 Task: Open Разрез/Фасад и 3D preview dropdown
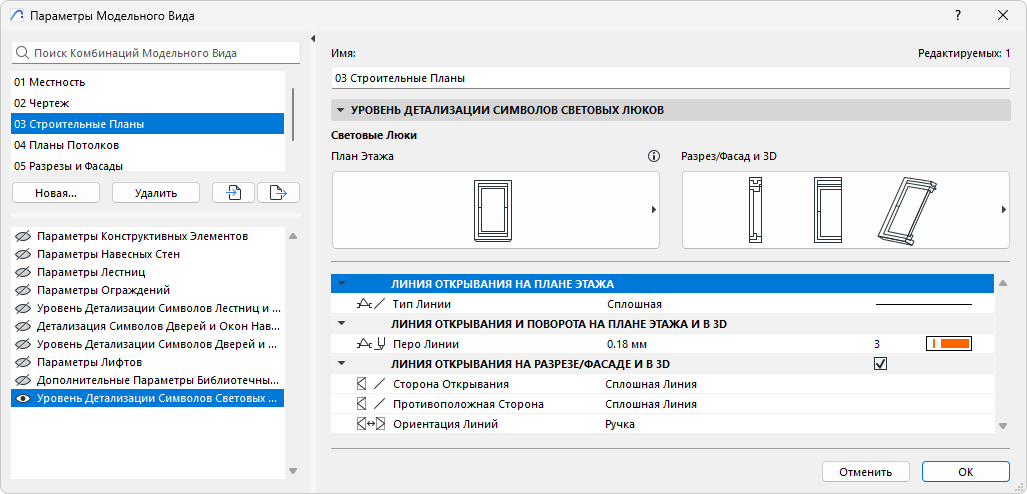(1003, 210)
